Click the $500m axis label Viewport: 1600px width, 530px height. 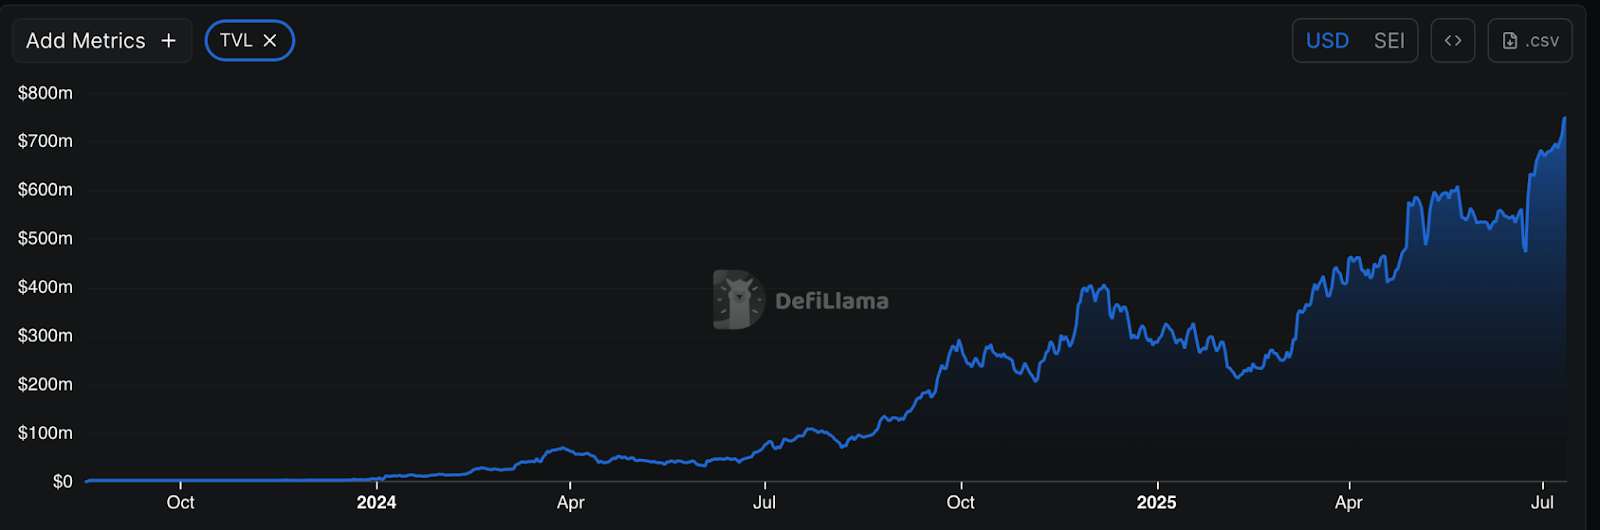(x=45, y=238)
